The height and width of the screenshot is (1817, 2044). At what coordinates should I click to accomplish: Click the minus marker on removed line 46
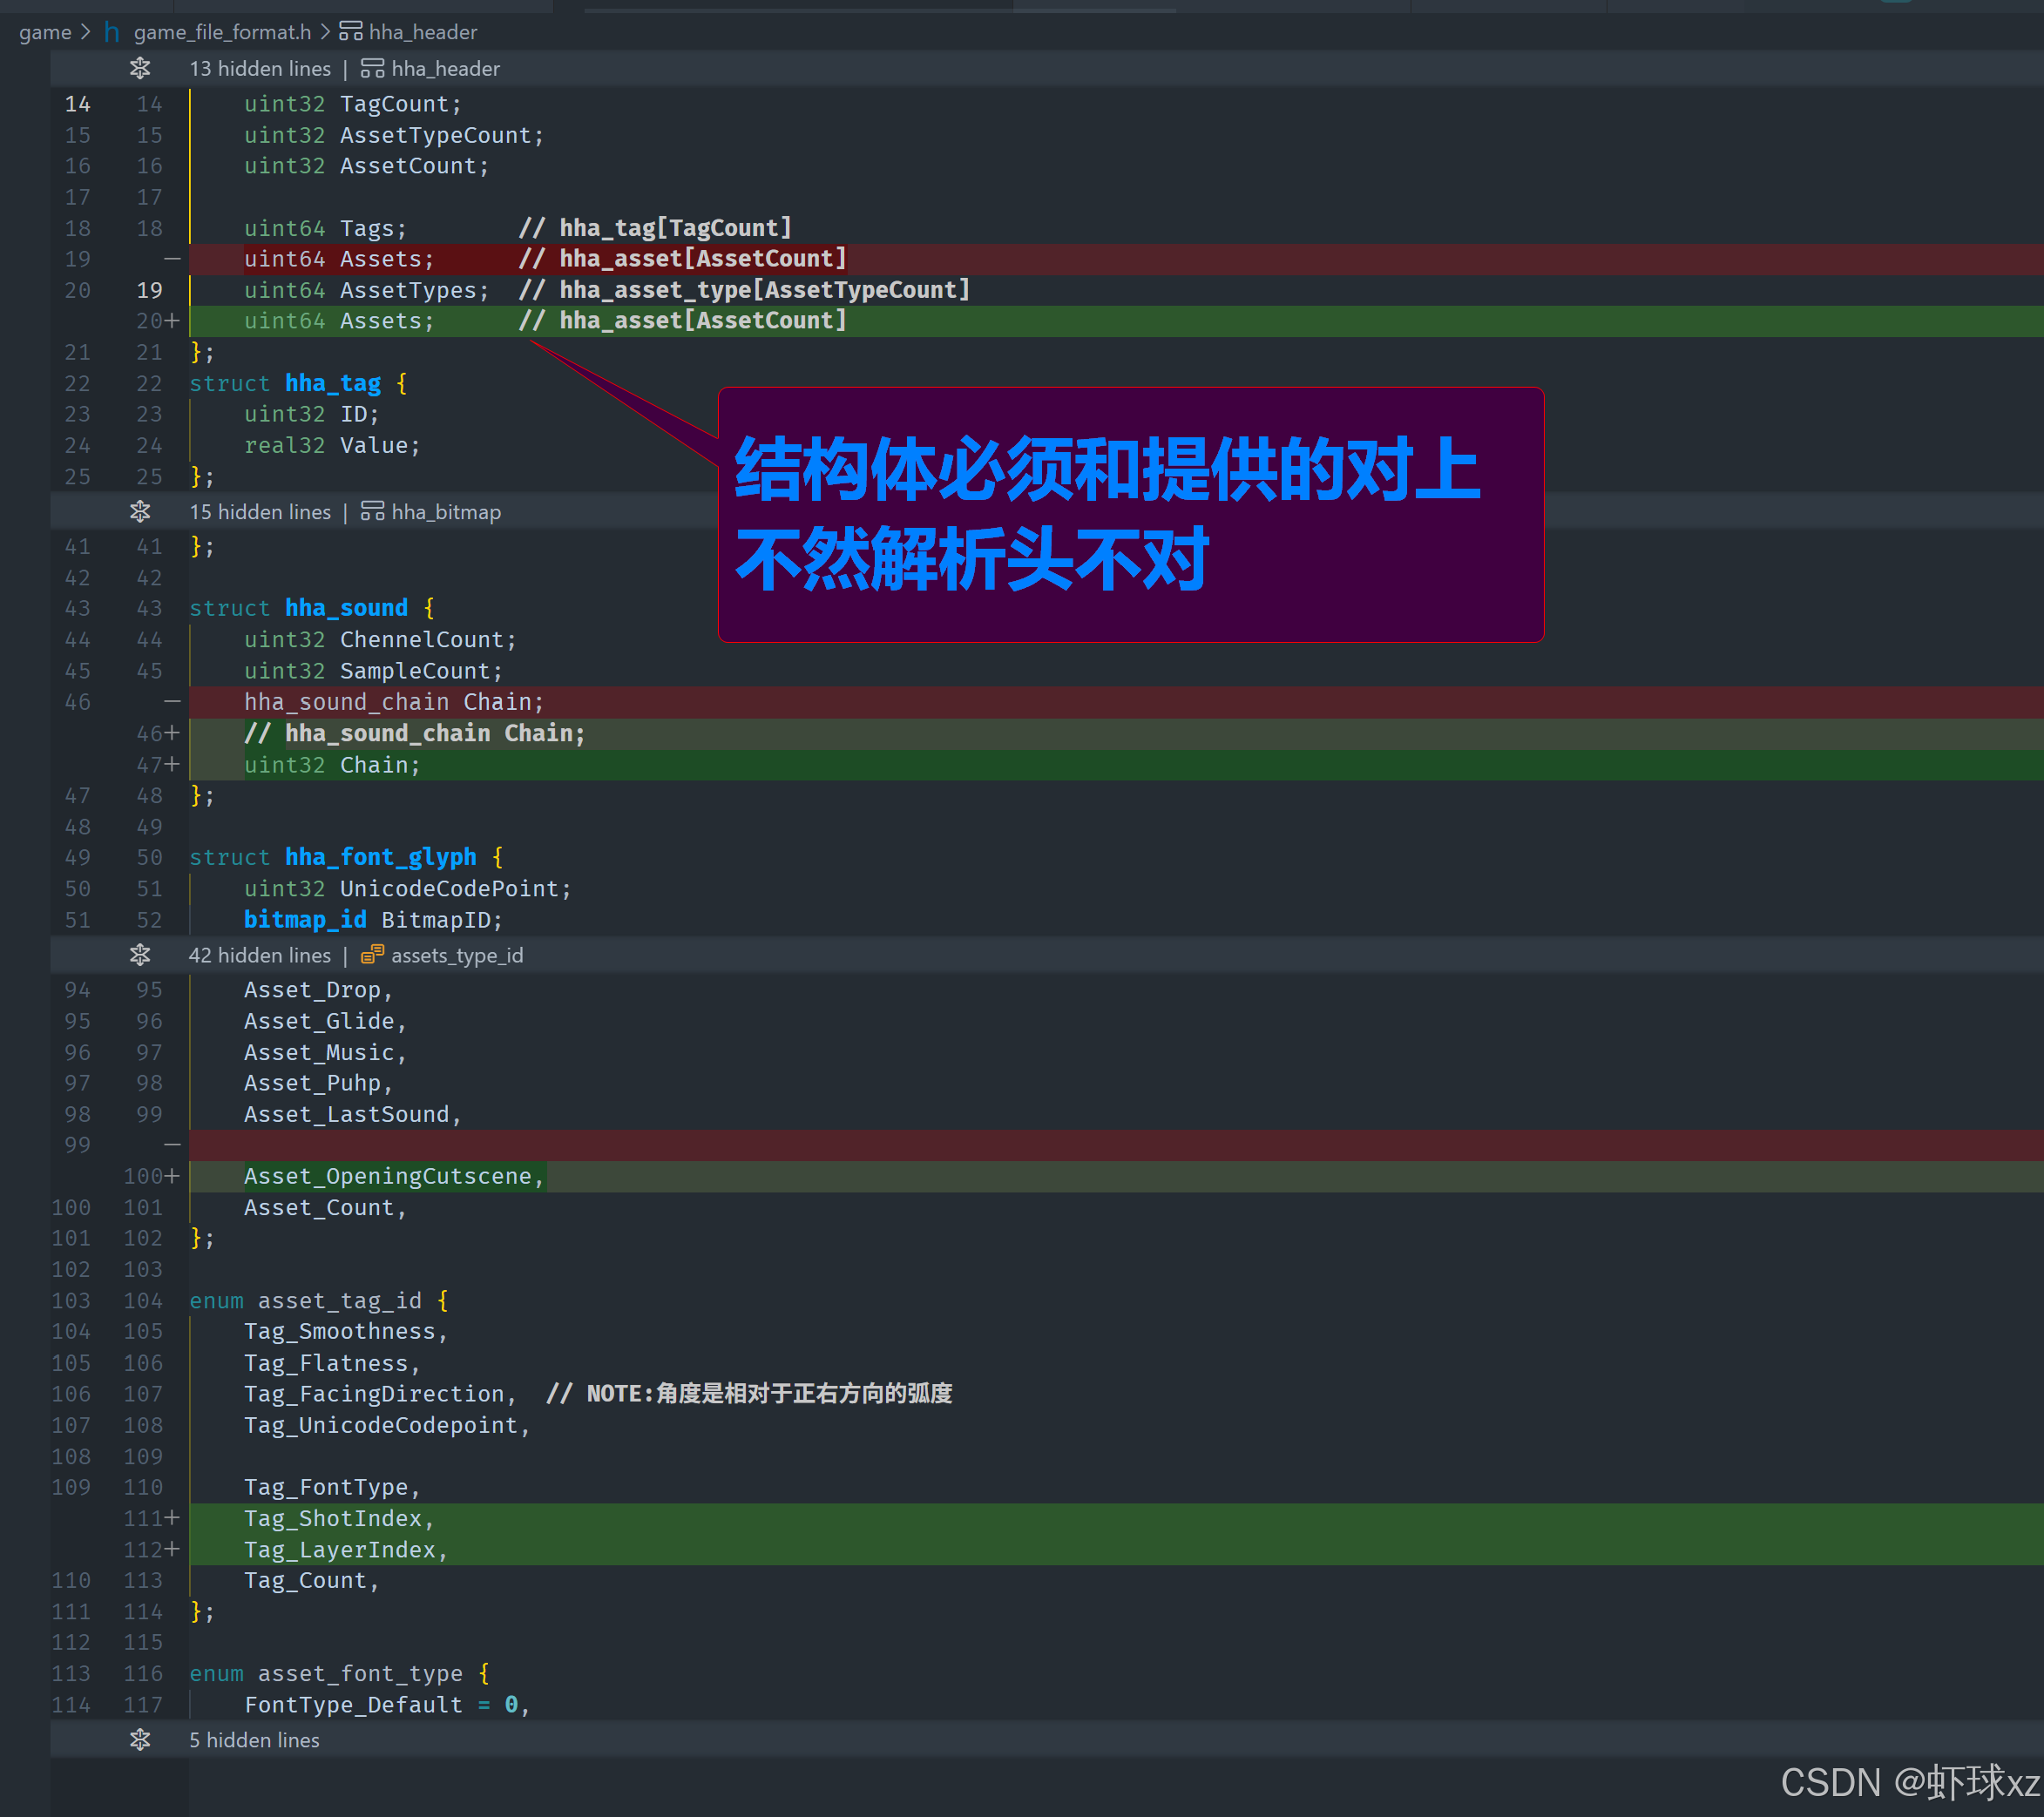(172, 701)
